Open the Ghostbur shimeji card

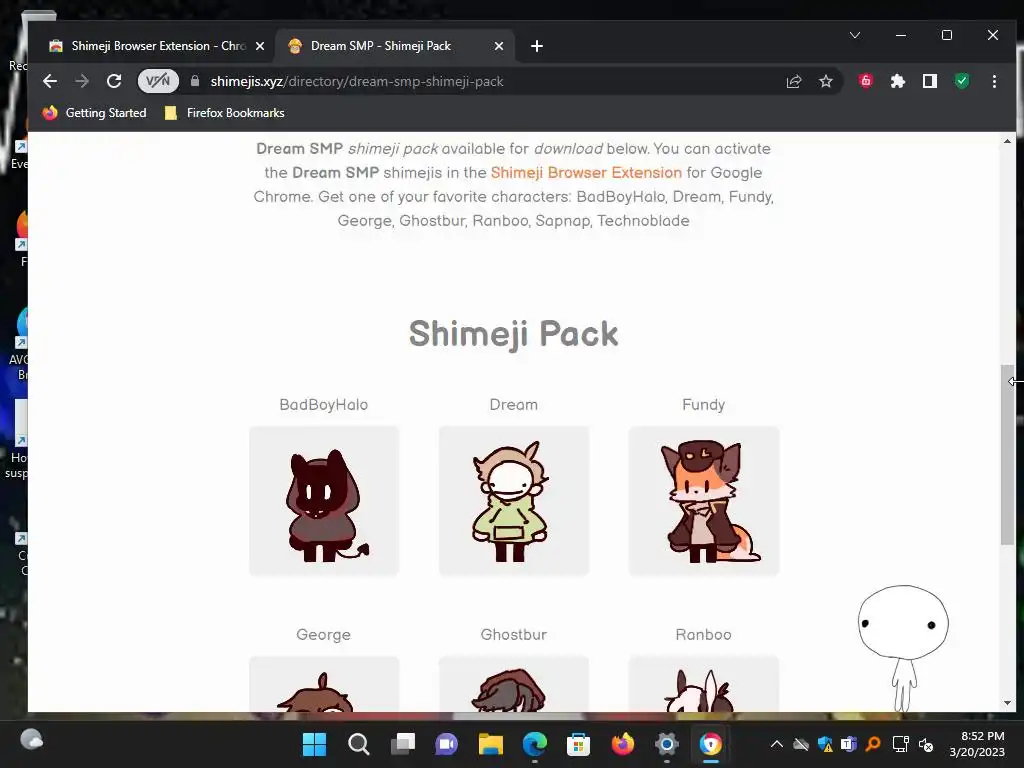[x=514, y=684]
